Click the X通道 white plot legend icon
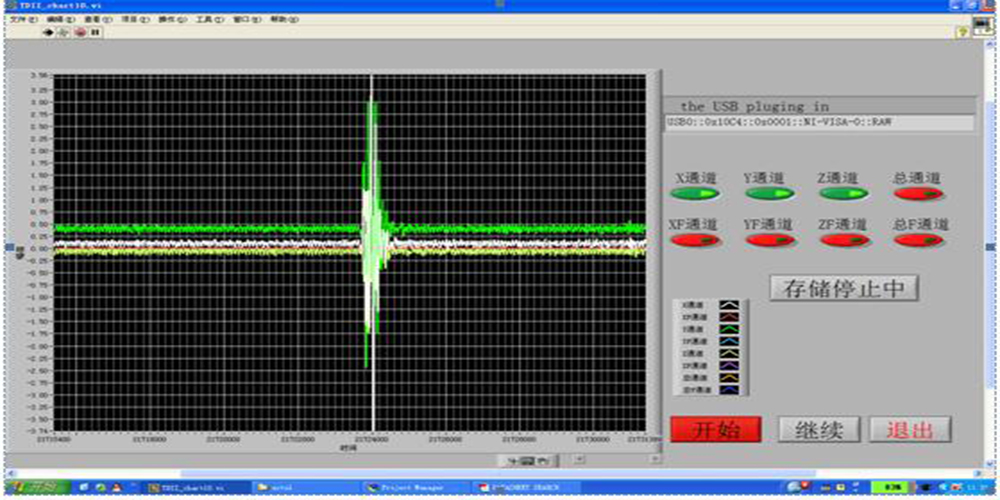1000x500 pixels. (730, 306)
